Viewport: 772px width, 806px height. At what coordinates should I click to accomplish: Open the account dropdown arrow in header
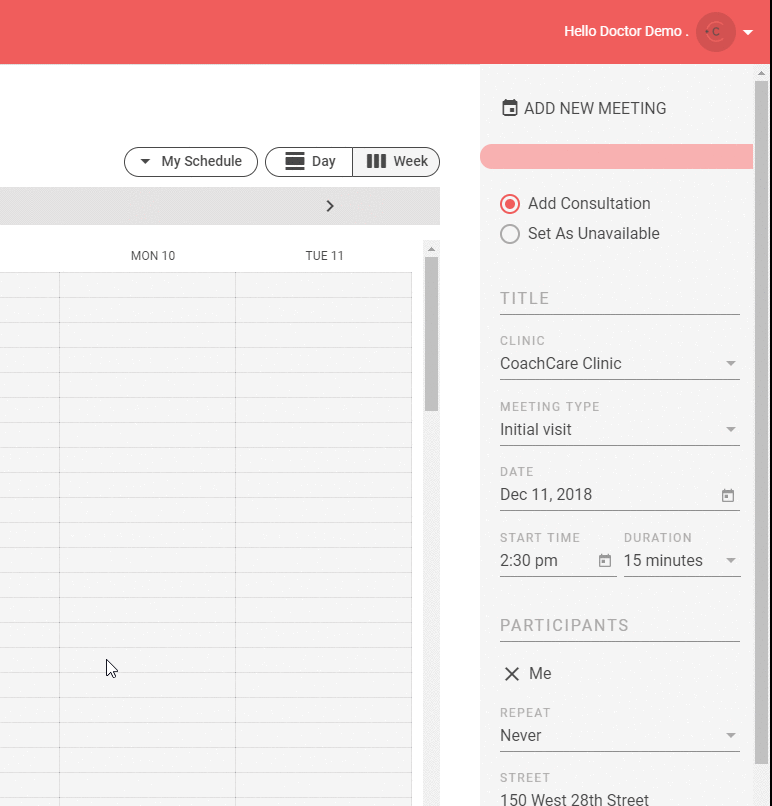(x=748, y=33)
